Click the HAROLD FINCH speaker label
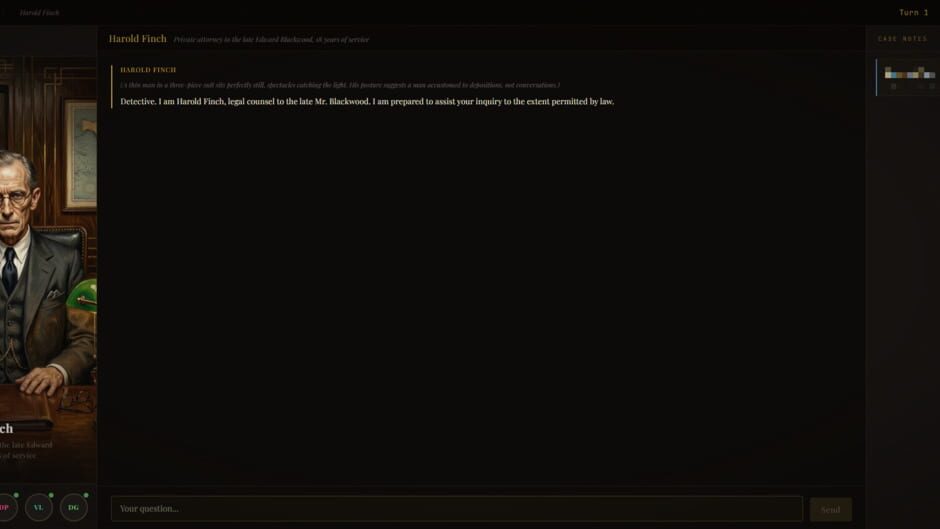 pos(148,70)
